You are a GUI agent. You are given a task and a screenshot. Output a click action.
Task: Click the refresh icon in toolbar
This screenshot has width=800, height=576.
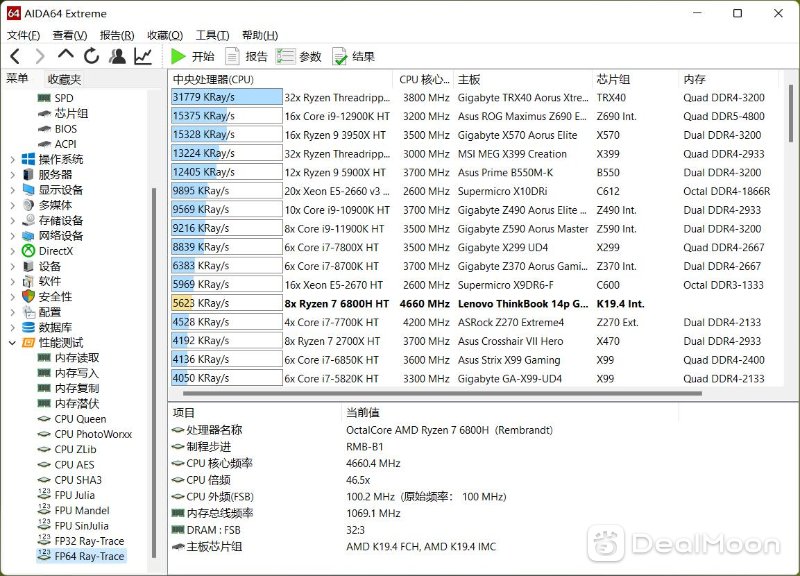pos(91,56)
